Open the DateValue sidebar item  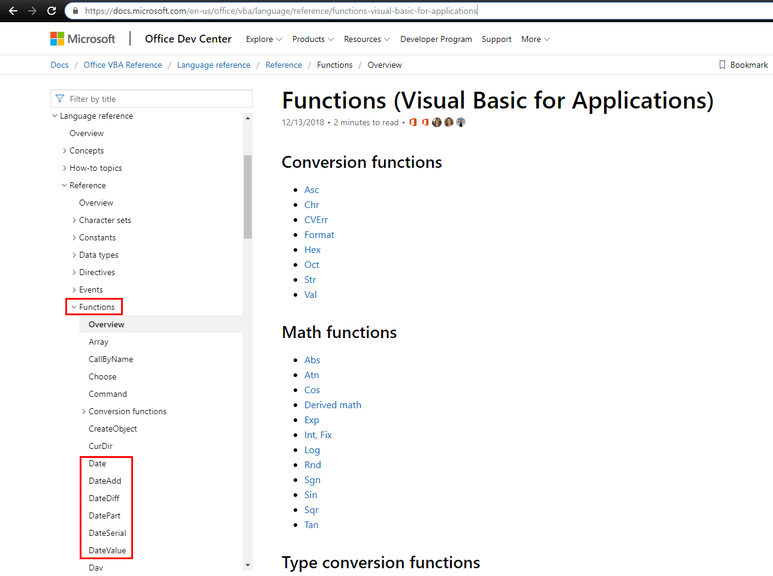tap(107, 550)
